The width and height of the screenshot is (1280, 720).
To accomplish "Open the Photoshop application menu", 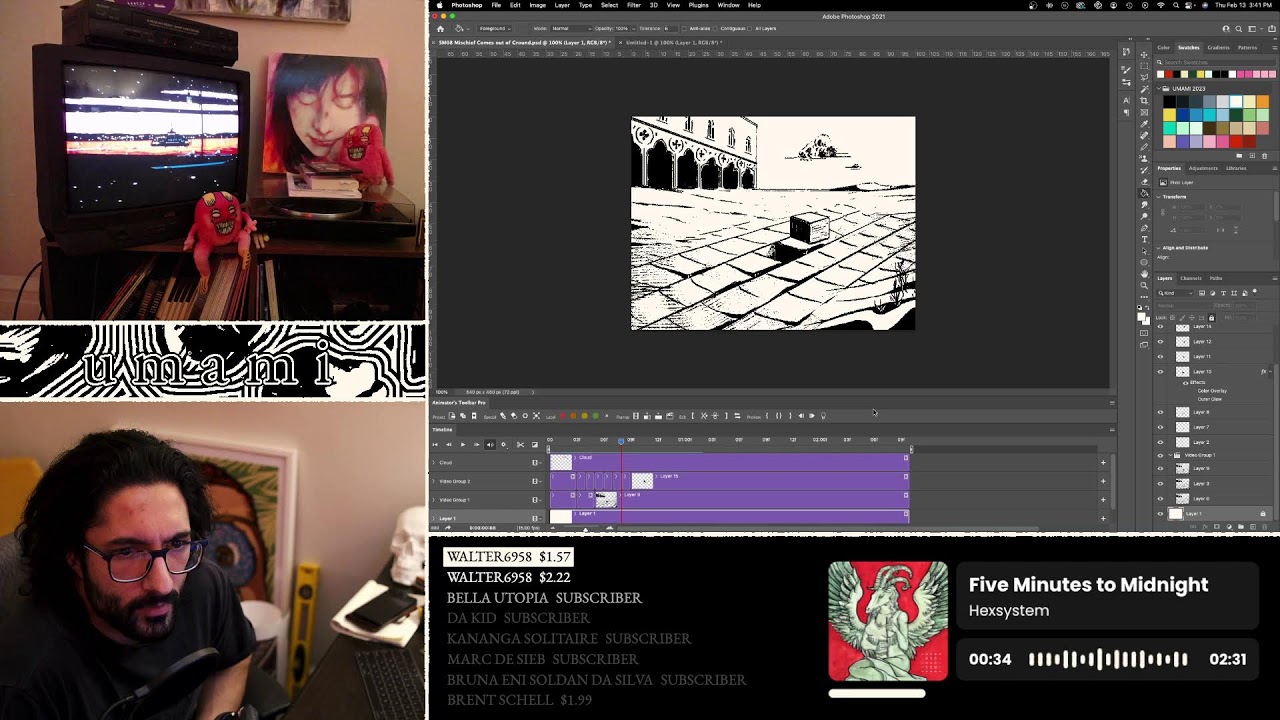I will 466,5.
